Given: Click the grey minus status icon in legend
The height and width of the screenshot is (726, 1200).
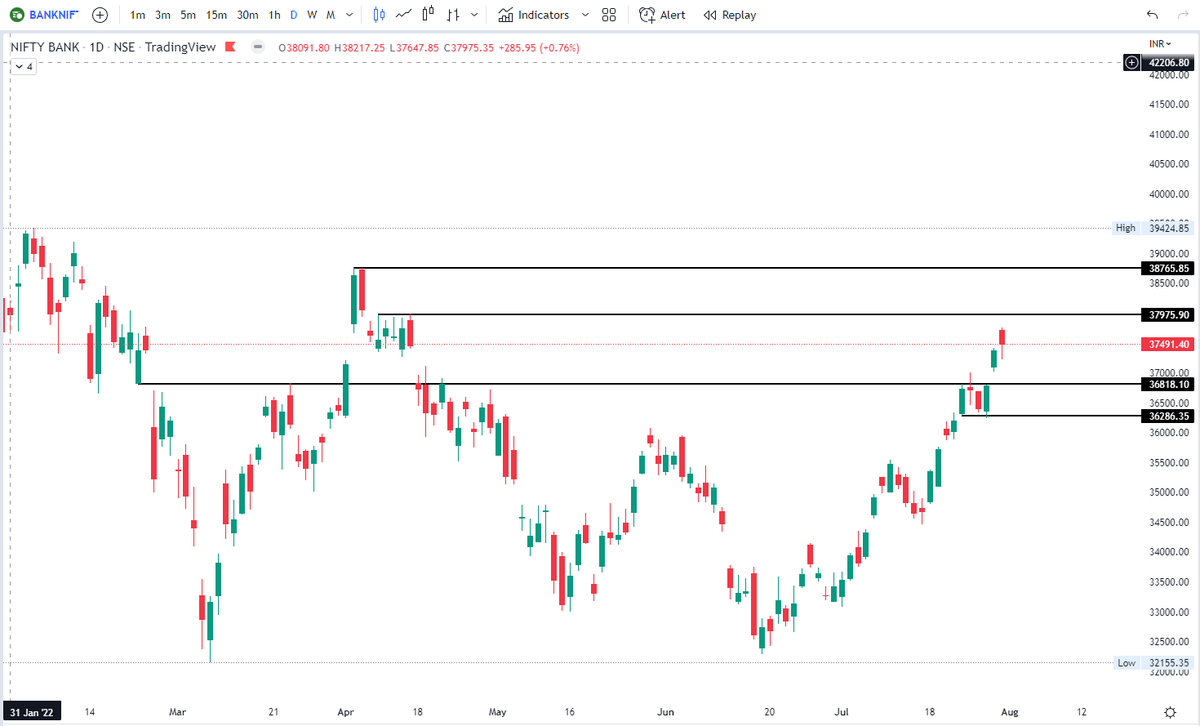Looking at the screenshot, I should pyautogui.click(x=258, y=47).
